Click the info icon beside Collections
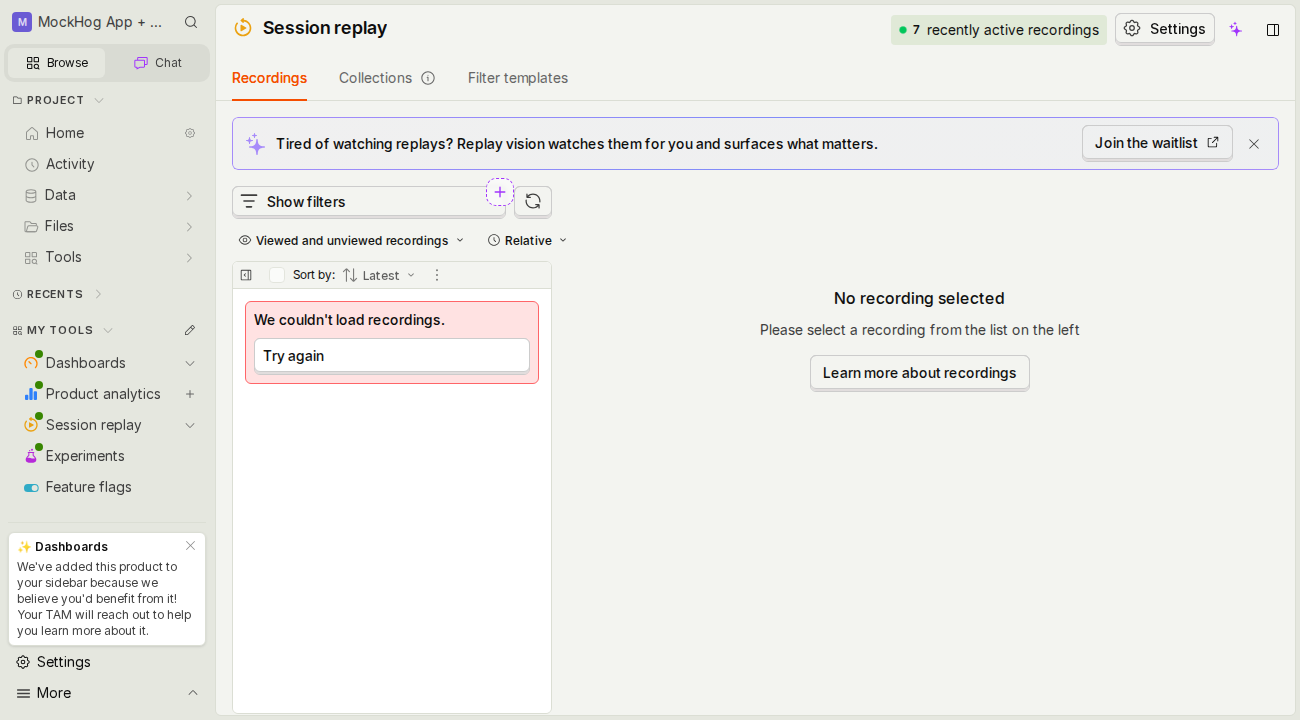This screenshot has height=720, width=1300. tap(428, 78)
